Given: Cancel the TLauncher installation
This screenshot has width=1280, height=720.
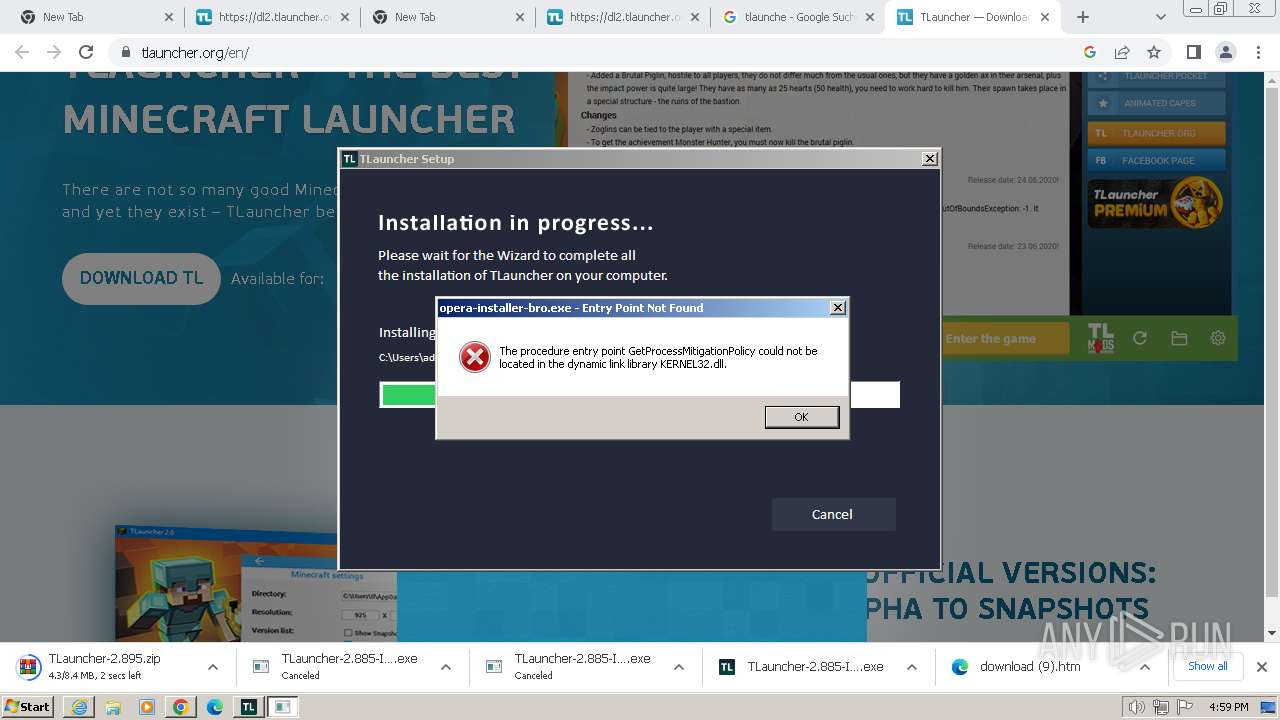Looking at the screenshot, I should coord(832,514).
